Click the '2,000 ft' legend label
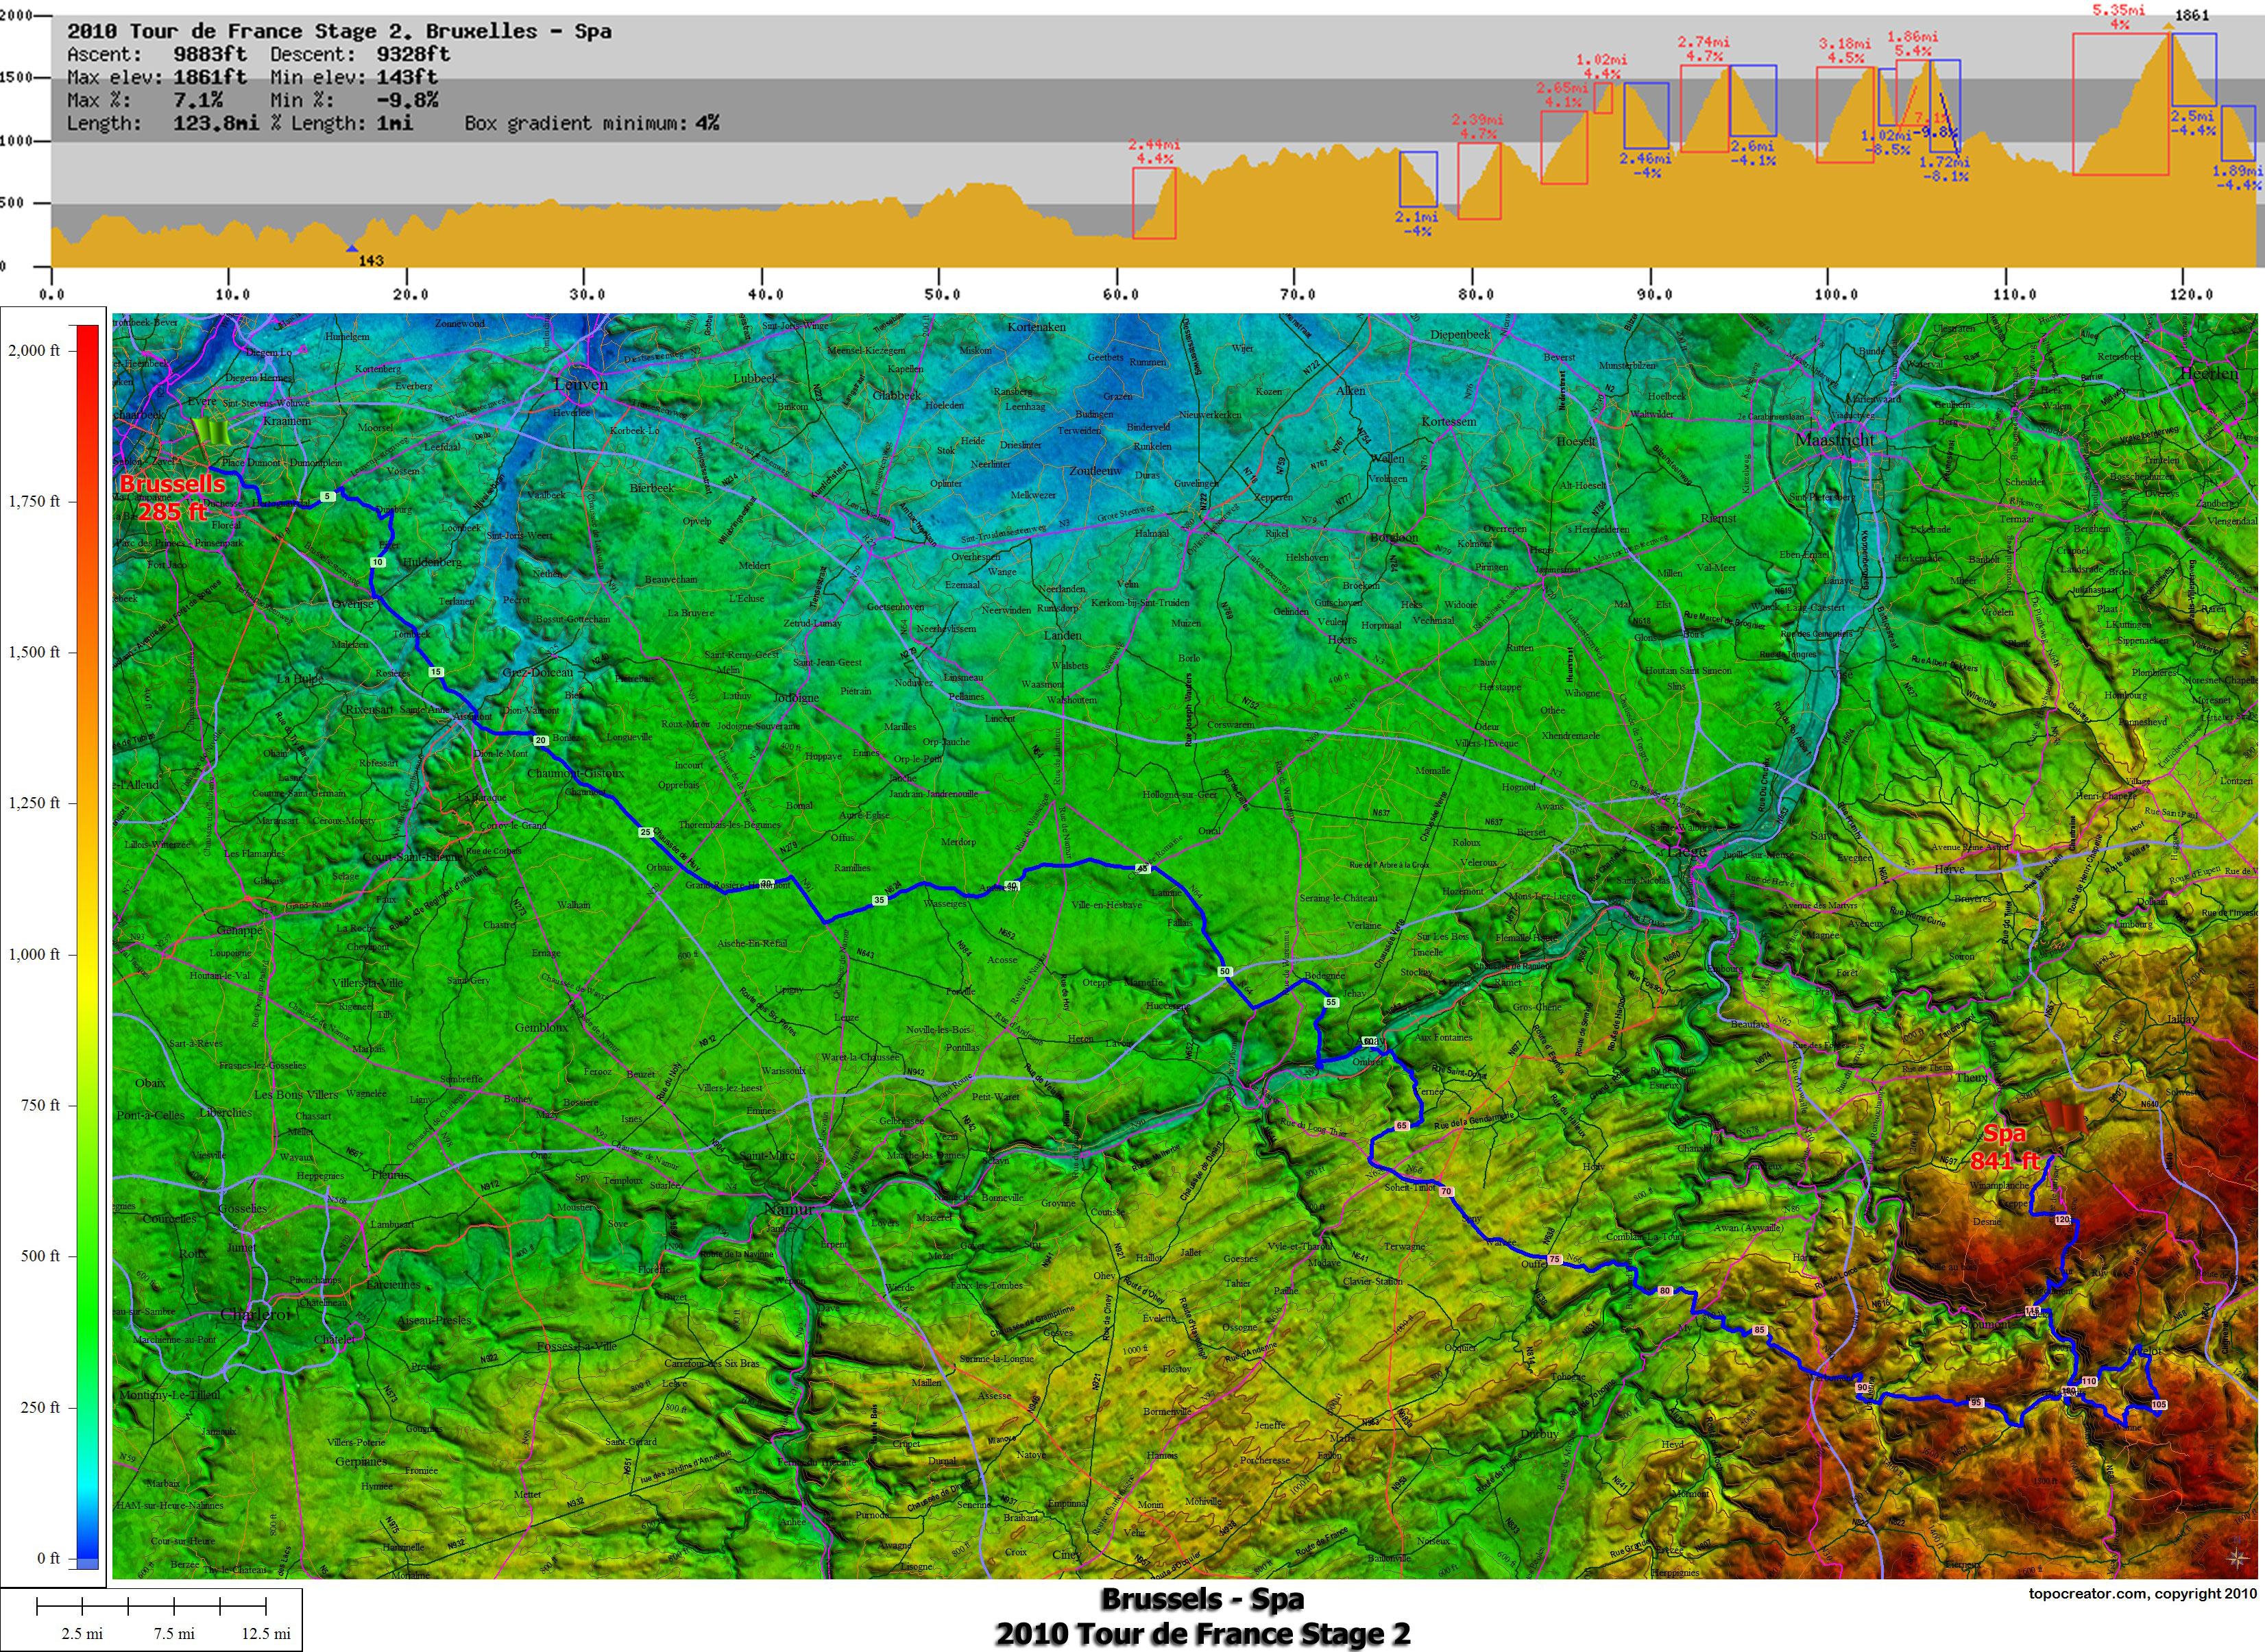Viewport: 2265px width, 1652px height. click(34, 350)
